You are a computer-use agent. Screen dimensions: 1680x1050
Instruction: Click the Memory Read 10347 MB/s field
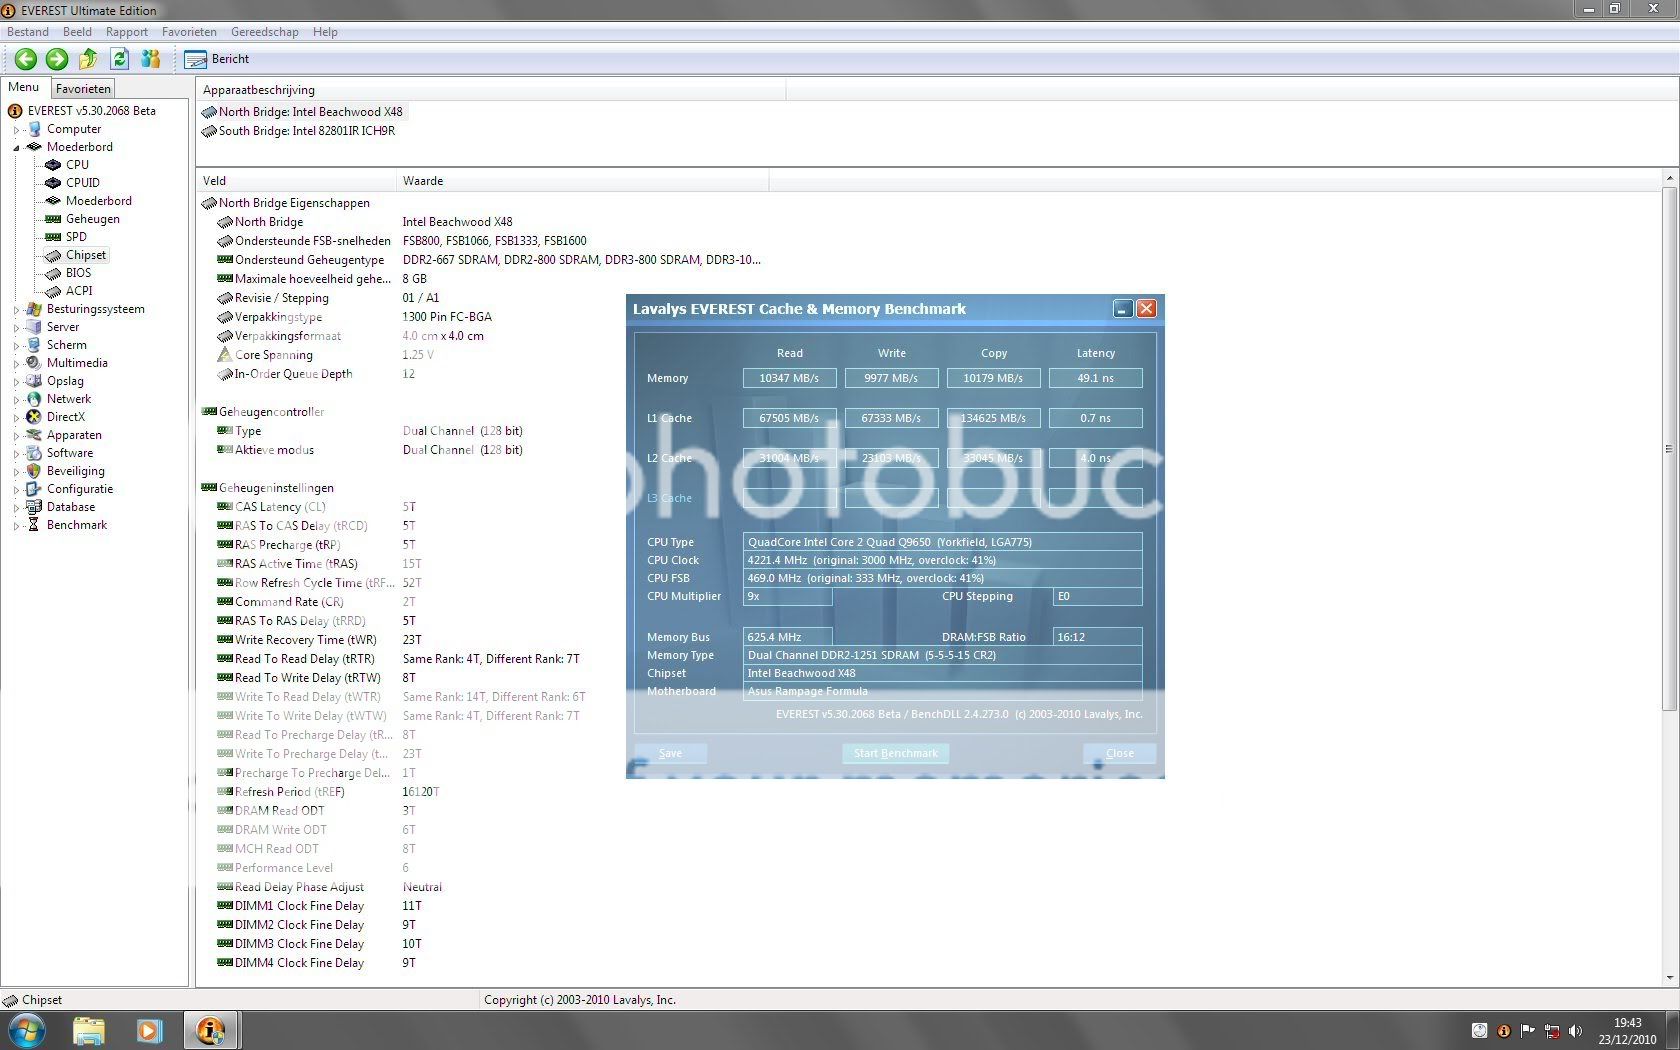tap(789, 378)
